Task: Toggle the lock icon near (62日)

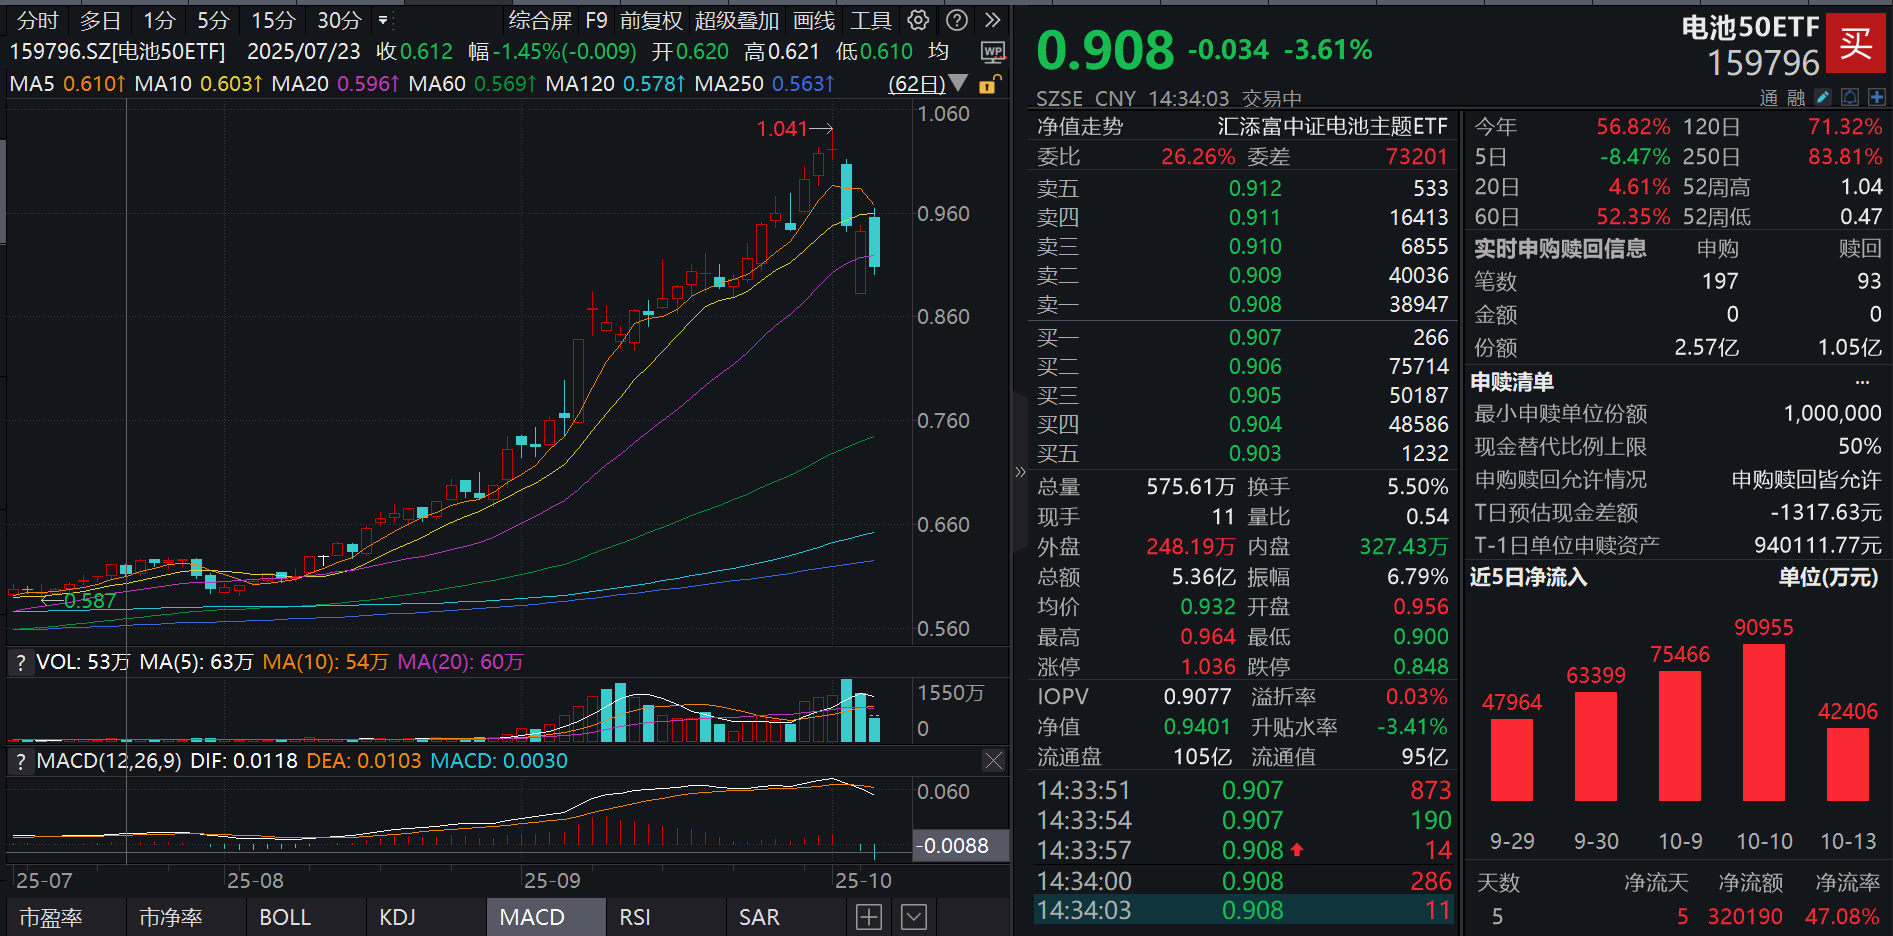Action: (988, 85)
